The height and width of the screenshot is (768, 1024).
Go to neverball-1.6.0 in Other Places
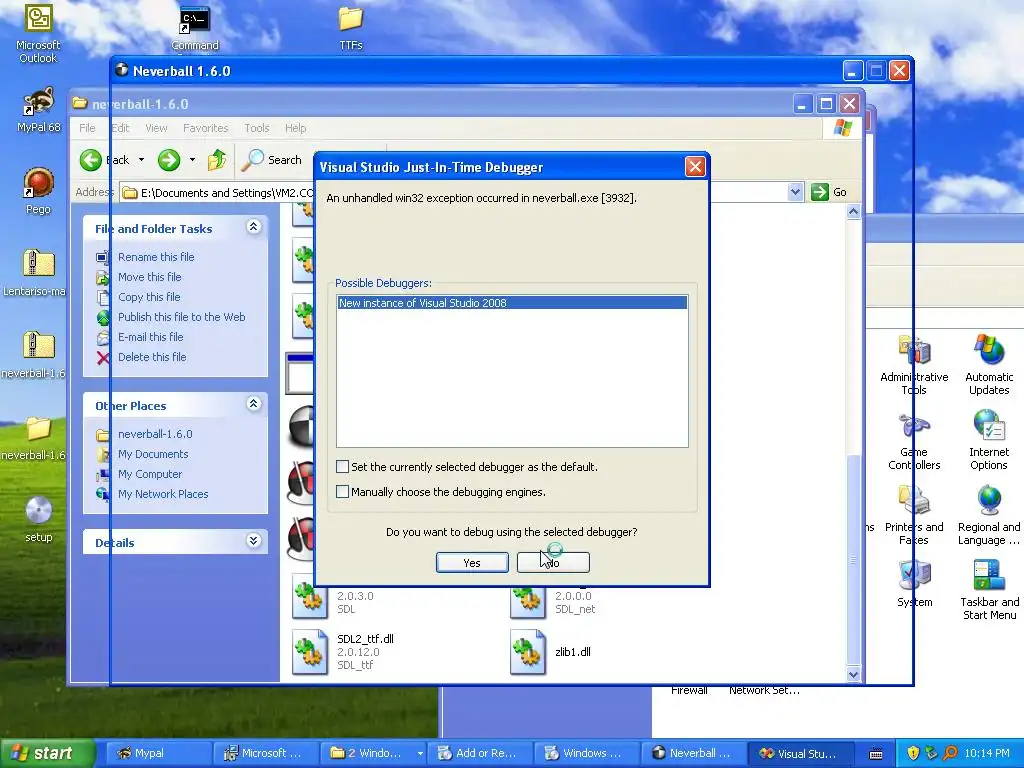155,434
